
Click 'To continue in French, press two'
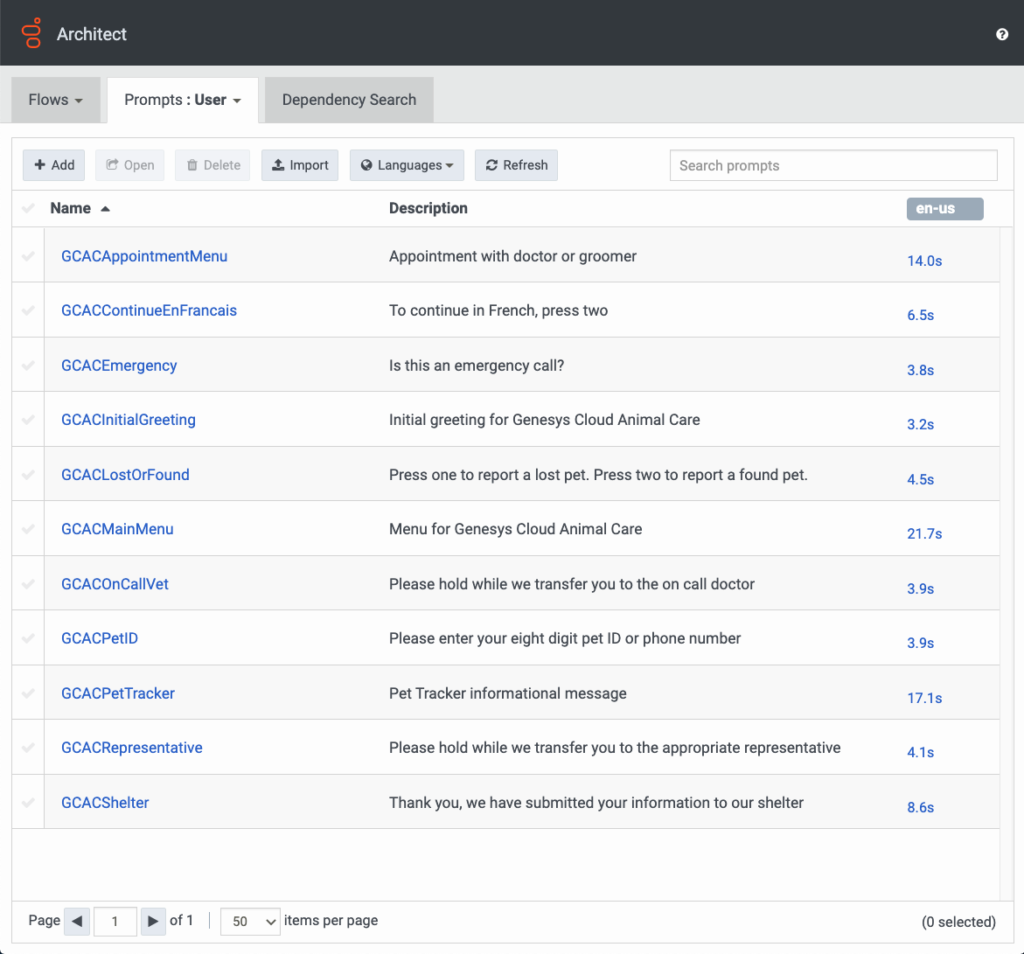tap(498, 310)
